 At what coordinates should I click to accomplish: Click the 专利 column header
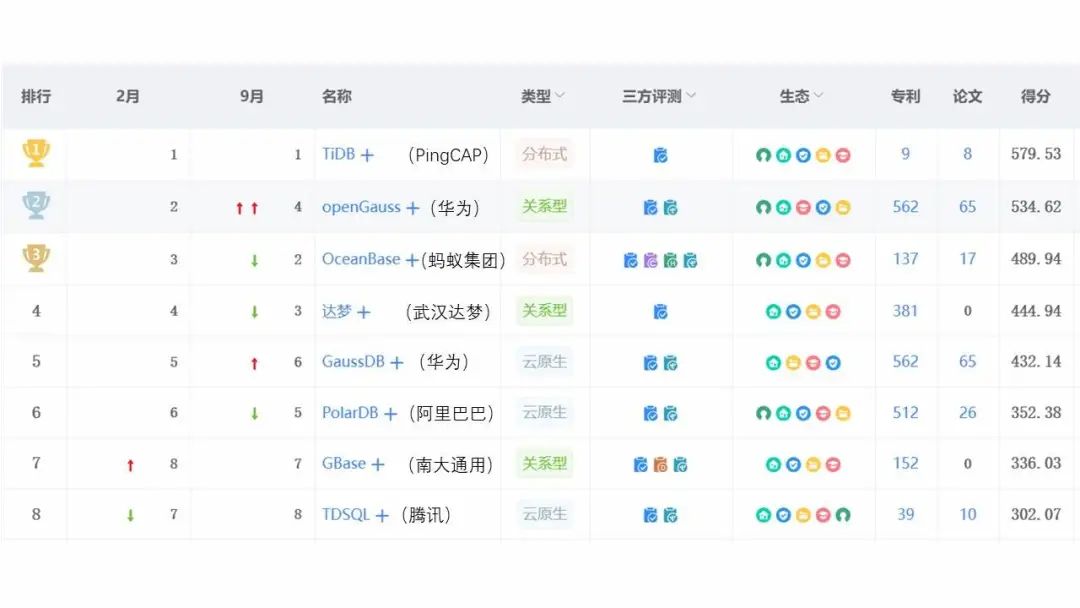905,96
